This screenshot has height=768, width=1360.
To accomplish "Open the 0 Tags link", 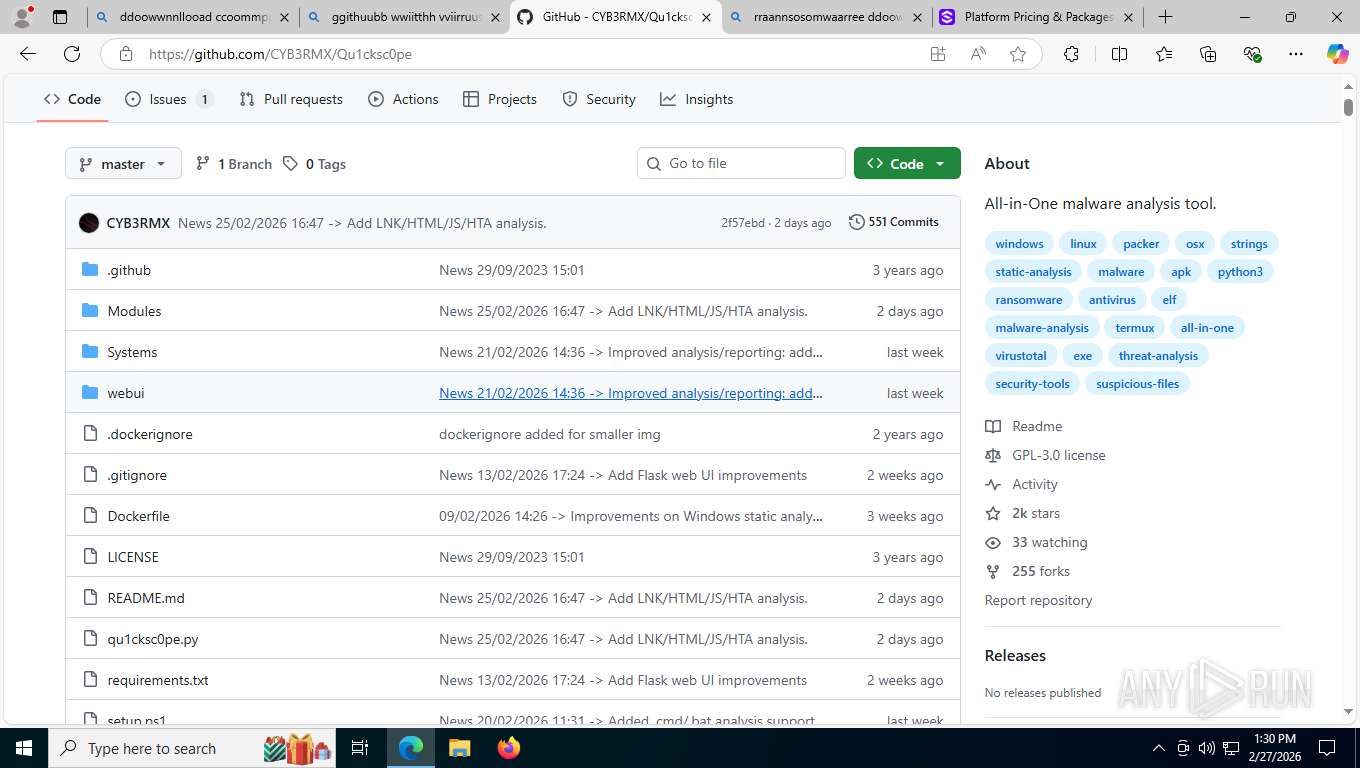I will [x=314, y=164].
